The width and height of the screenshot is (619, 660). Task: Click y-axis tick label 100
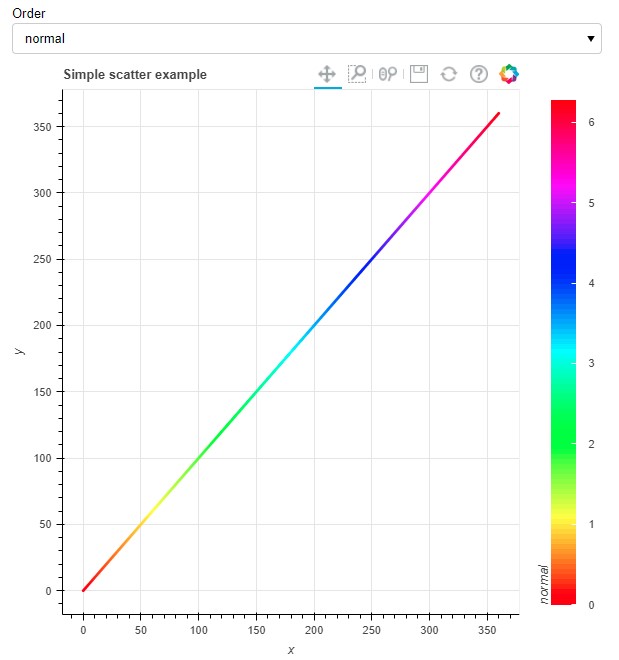click(x=43, y=458)
